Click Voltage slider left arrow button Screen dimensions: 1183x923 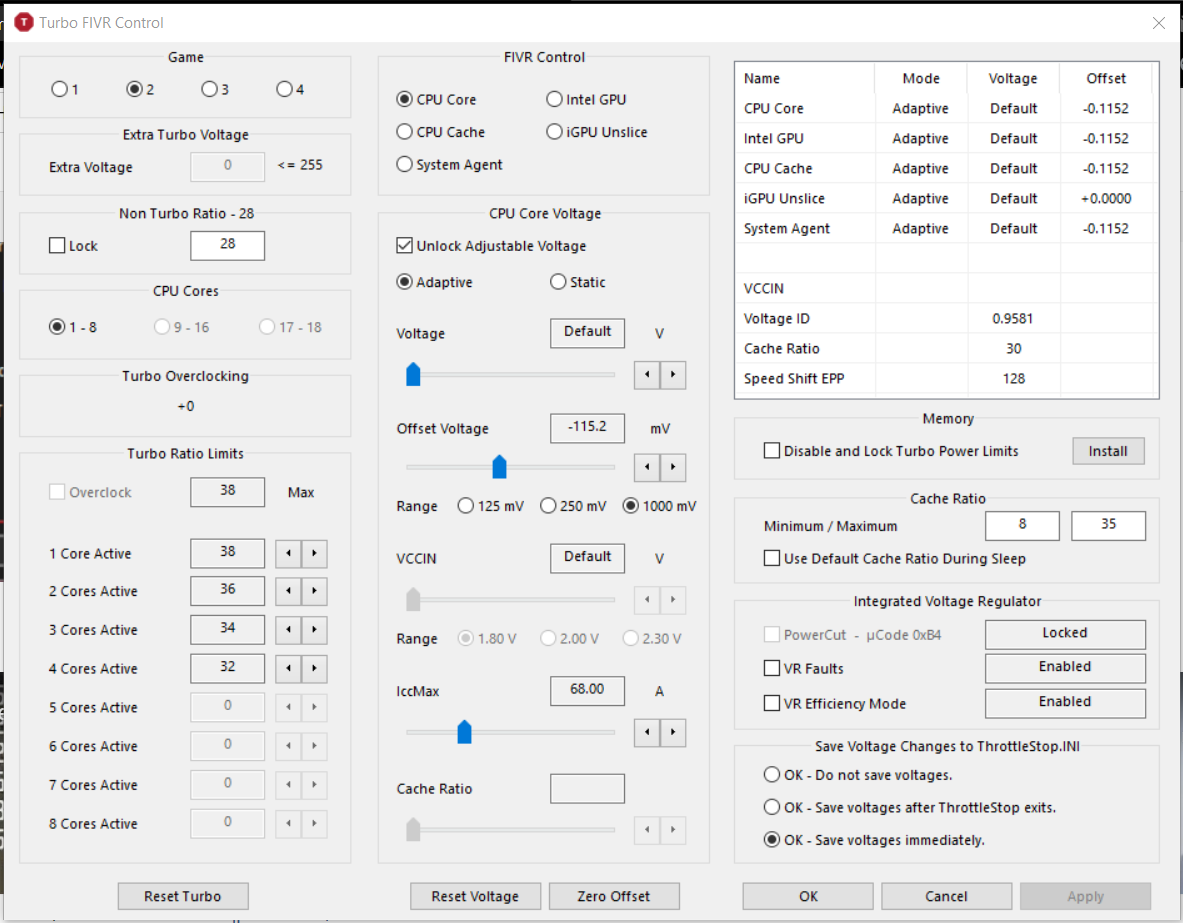647,374
